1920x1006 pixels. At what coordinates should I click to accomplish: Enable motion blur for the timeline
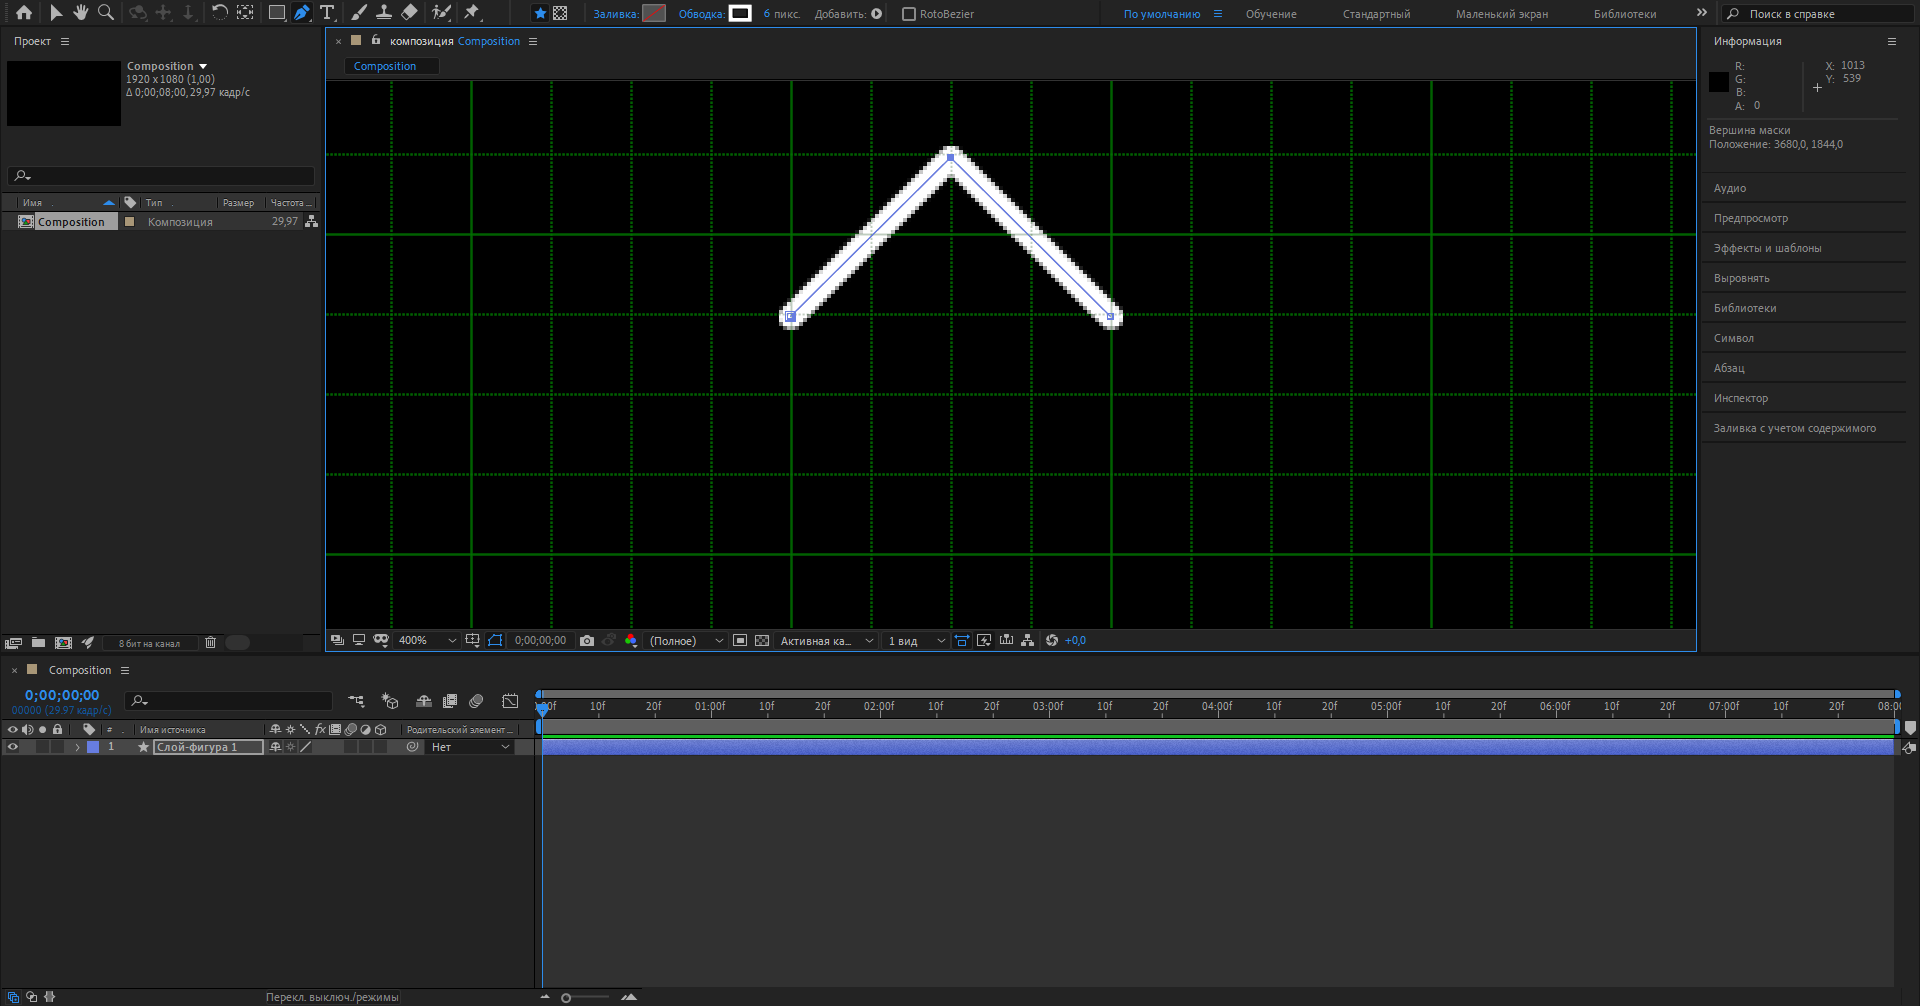tap(476, 701)
